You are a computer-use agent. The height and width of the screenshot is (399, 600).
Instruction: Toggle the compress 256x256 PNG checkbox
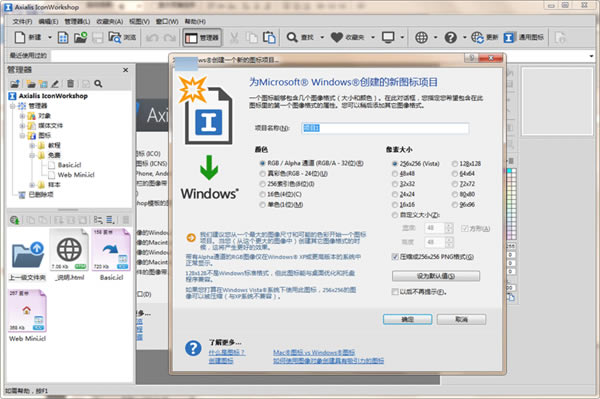(395, 257)
